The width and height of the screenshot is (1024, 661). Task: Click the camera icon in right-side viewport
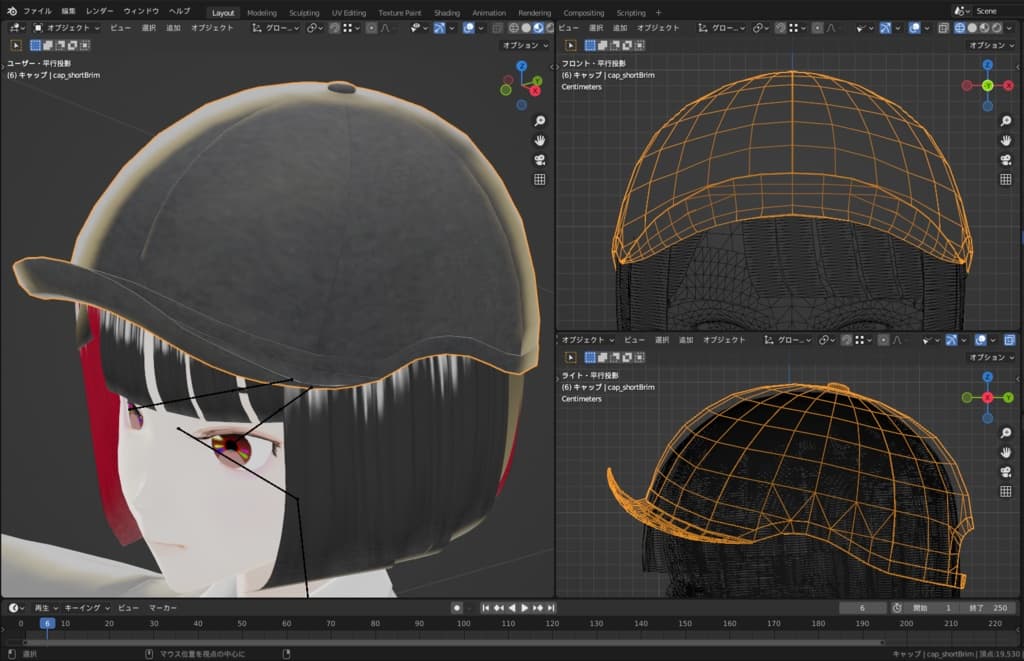pyautogui.click(x=1005, y=472)
